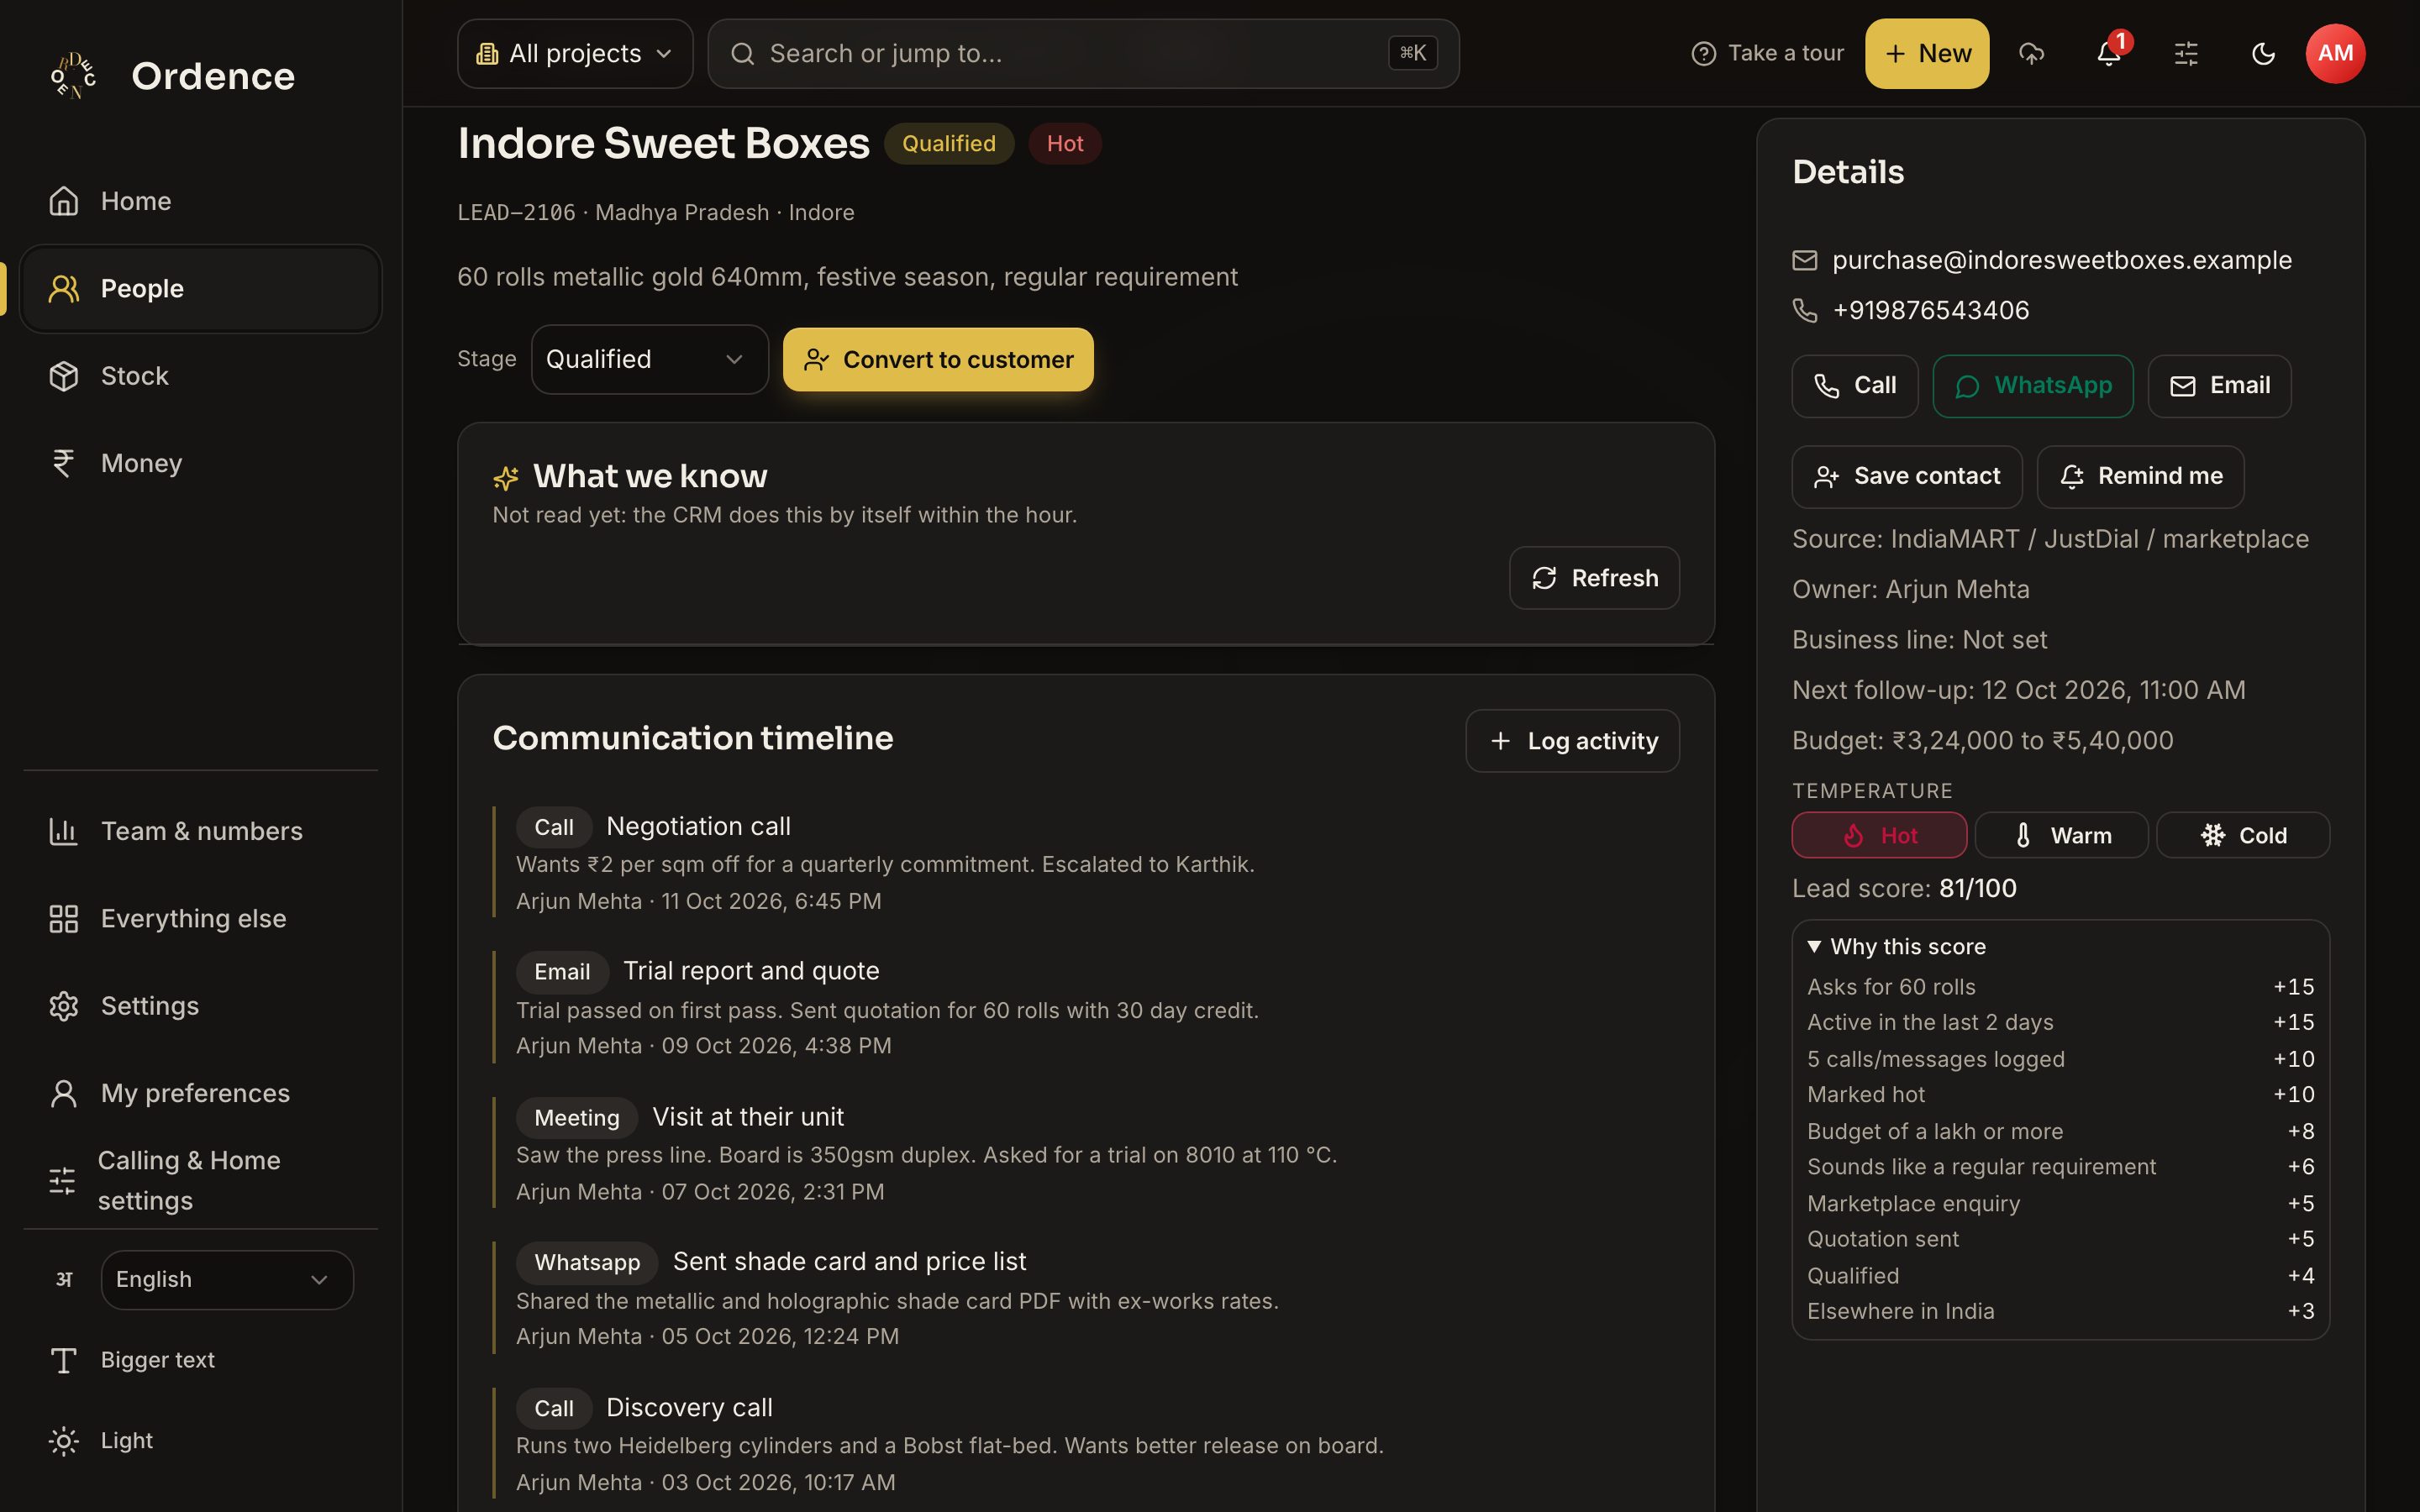Open Money in sidebar
The height and width of the screenshot is (1512, 2420).
(200, 463)
